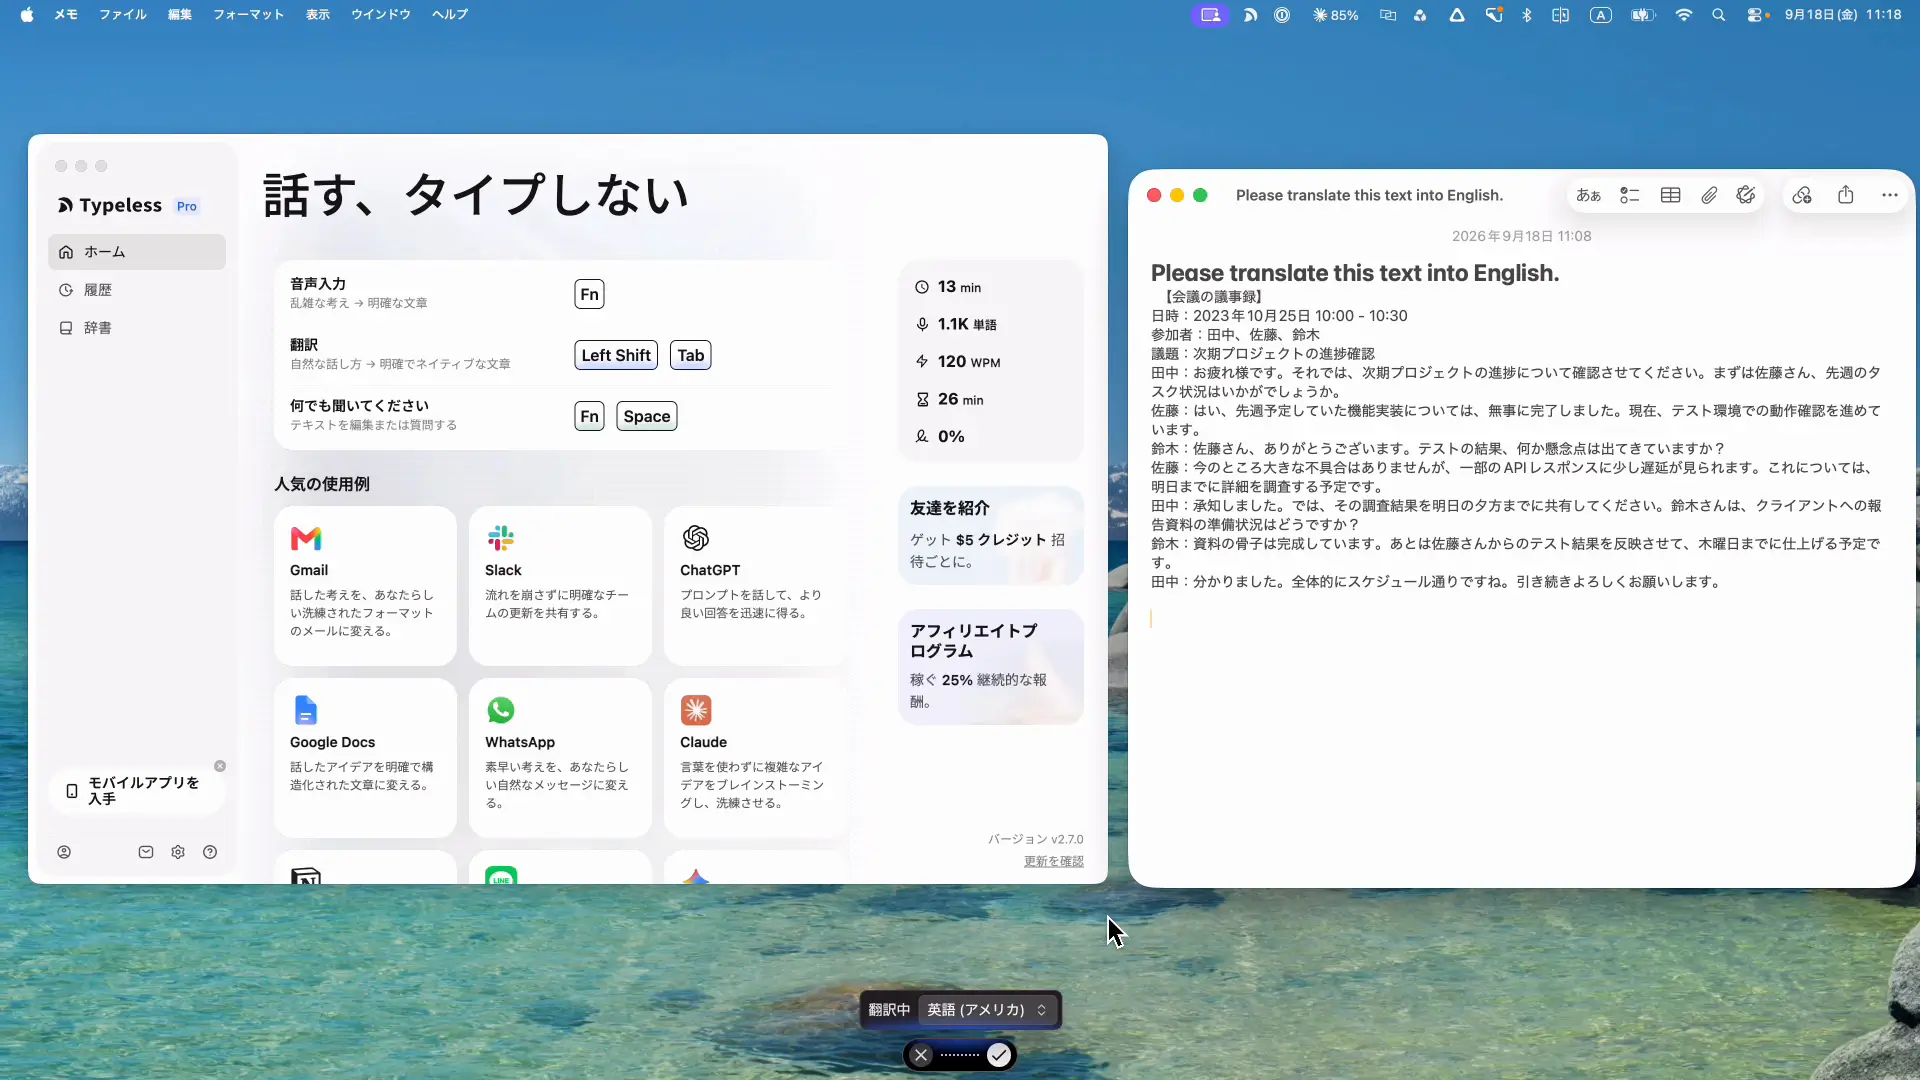
Task: Open Typeless settings gear icon
Action: pyautogui.click(x=178, y=852)
